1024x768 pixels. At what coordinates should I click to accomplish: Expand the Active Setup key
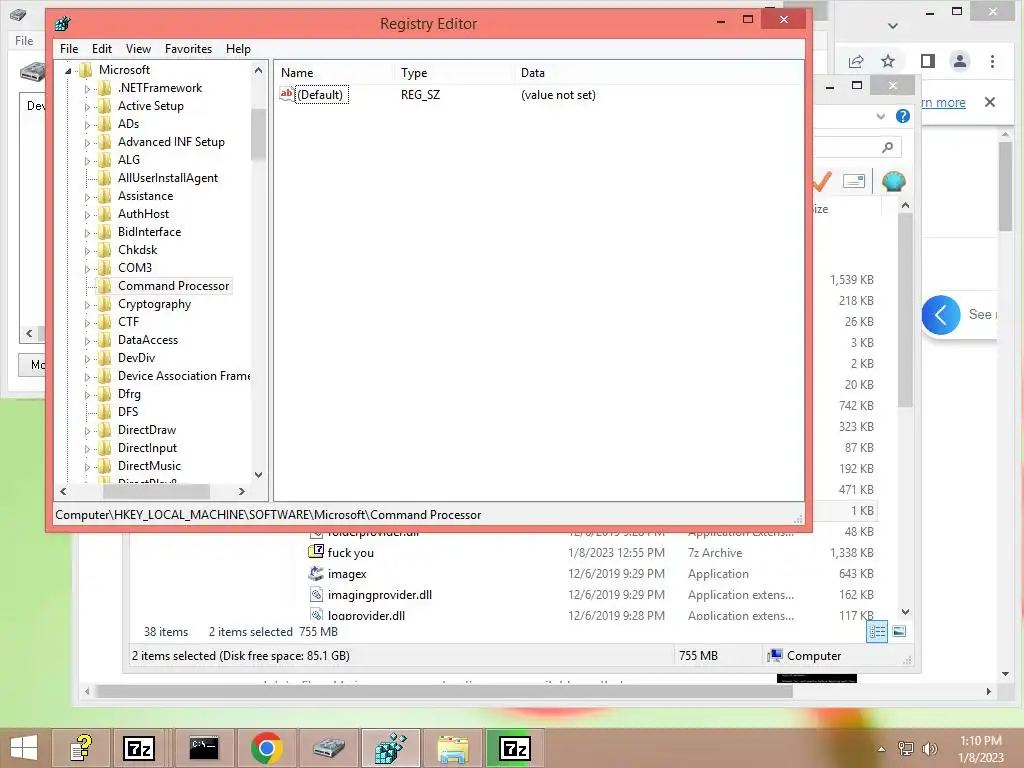click(87, 106)
